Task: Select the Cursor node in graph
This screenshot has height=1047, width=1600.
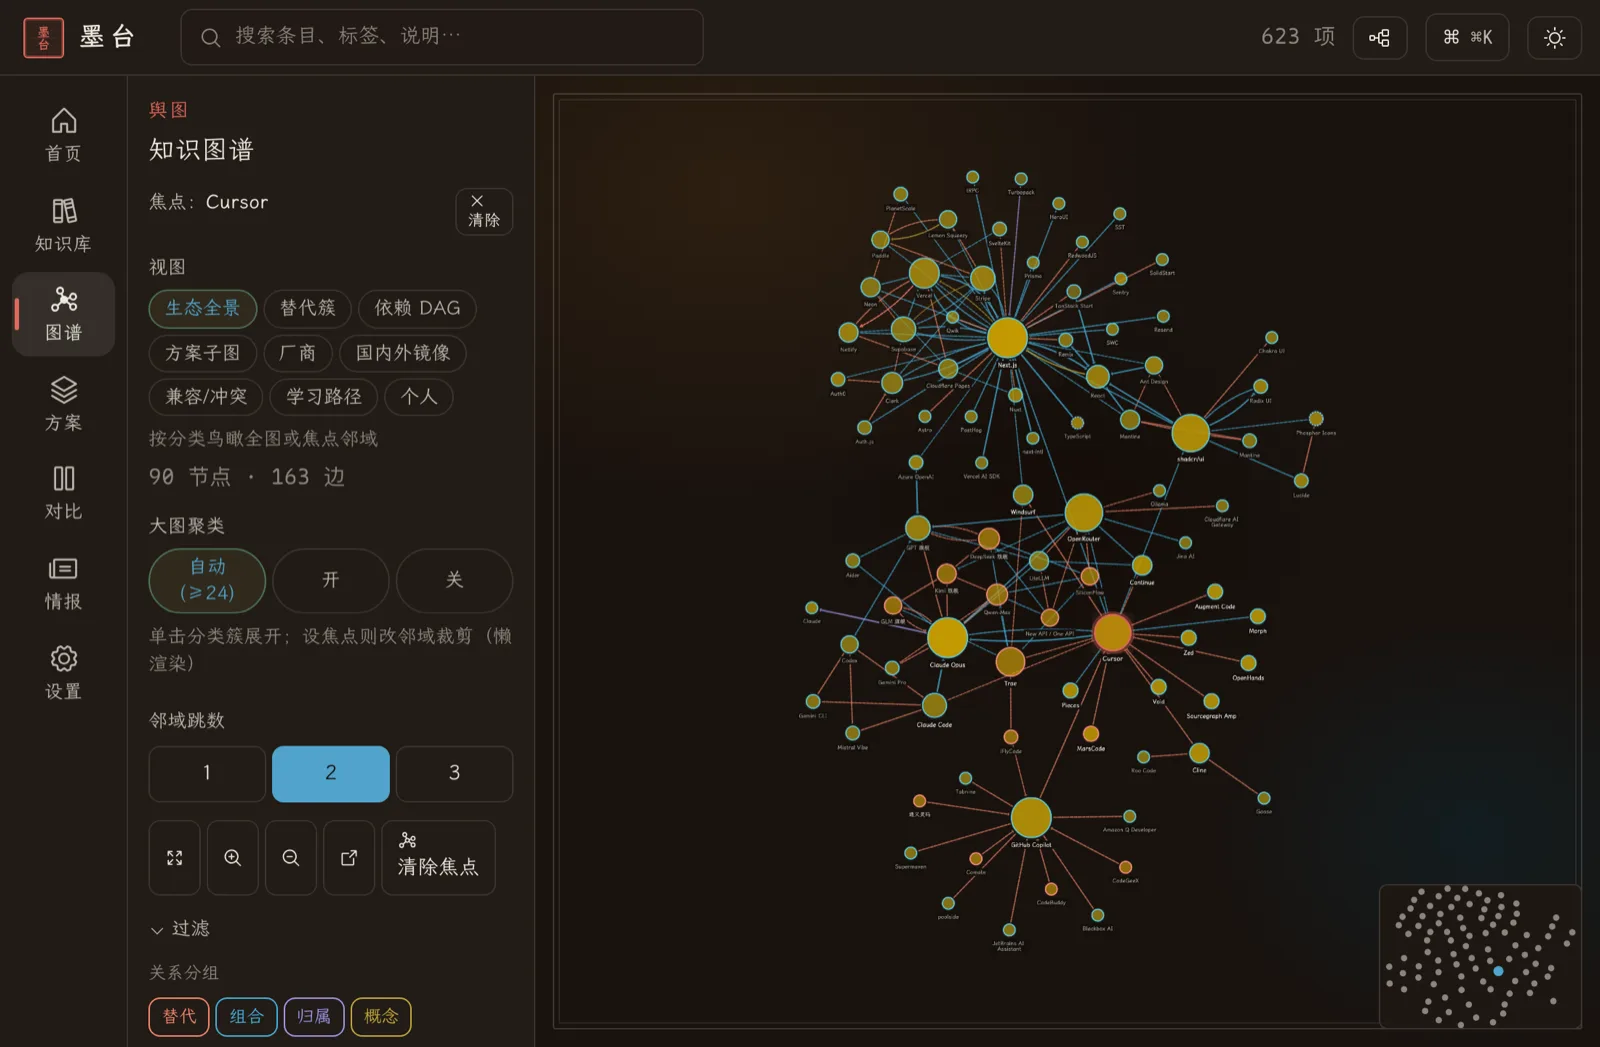Action: click(1112, 633)
